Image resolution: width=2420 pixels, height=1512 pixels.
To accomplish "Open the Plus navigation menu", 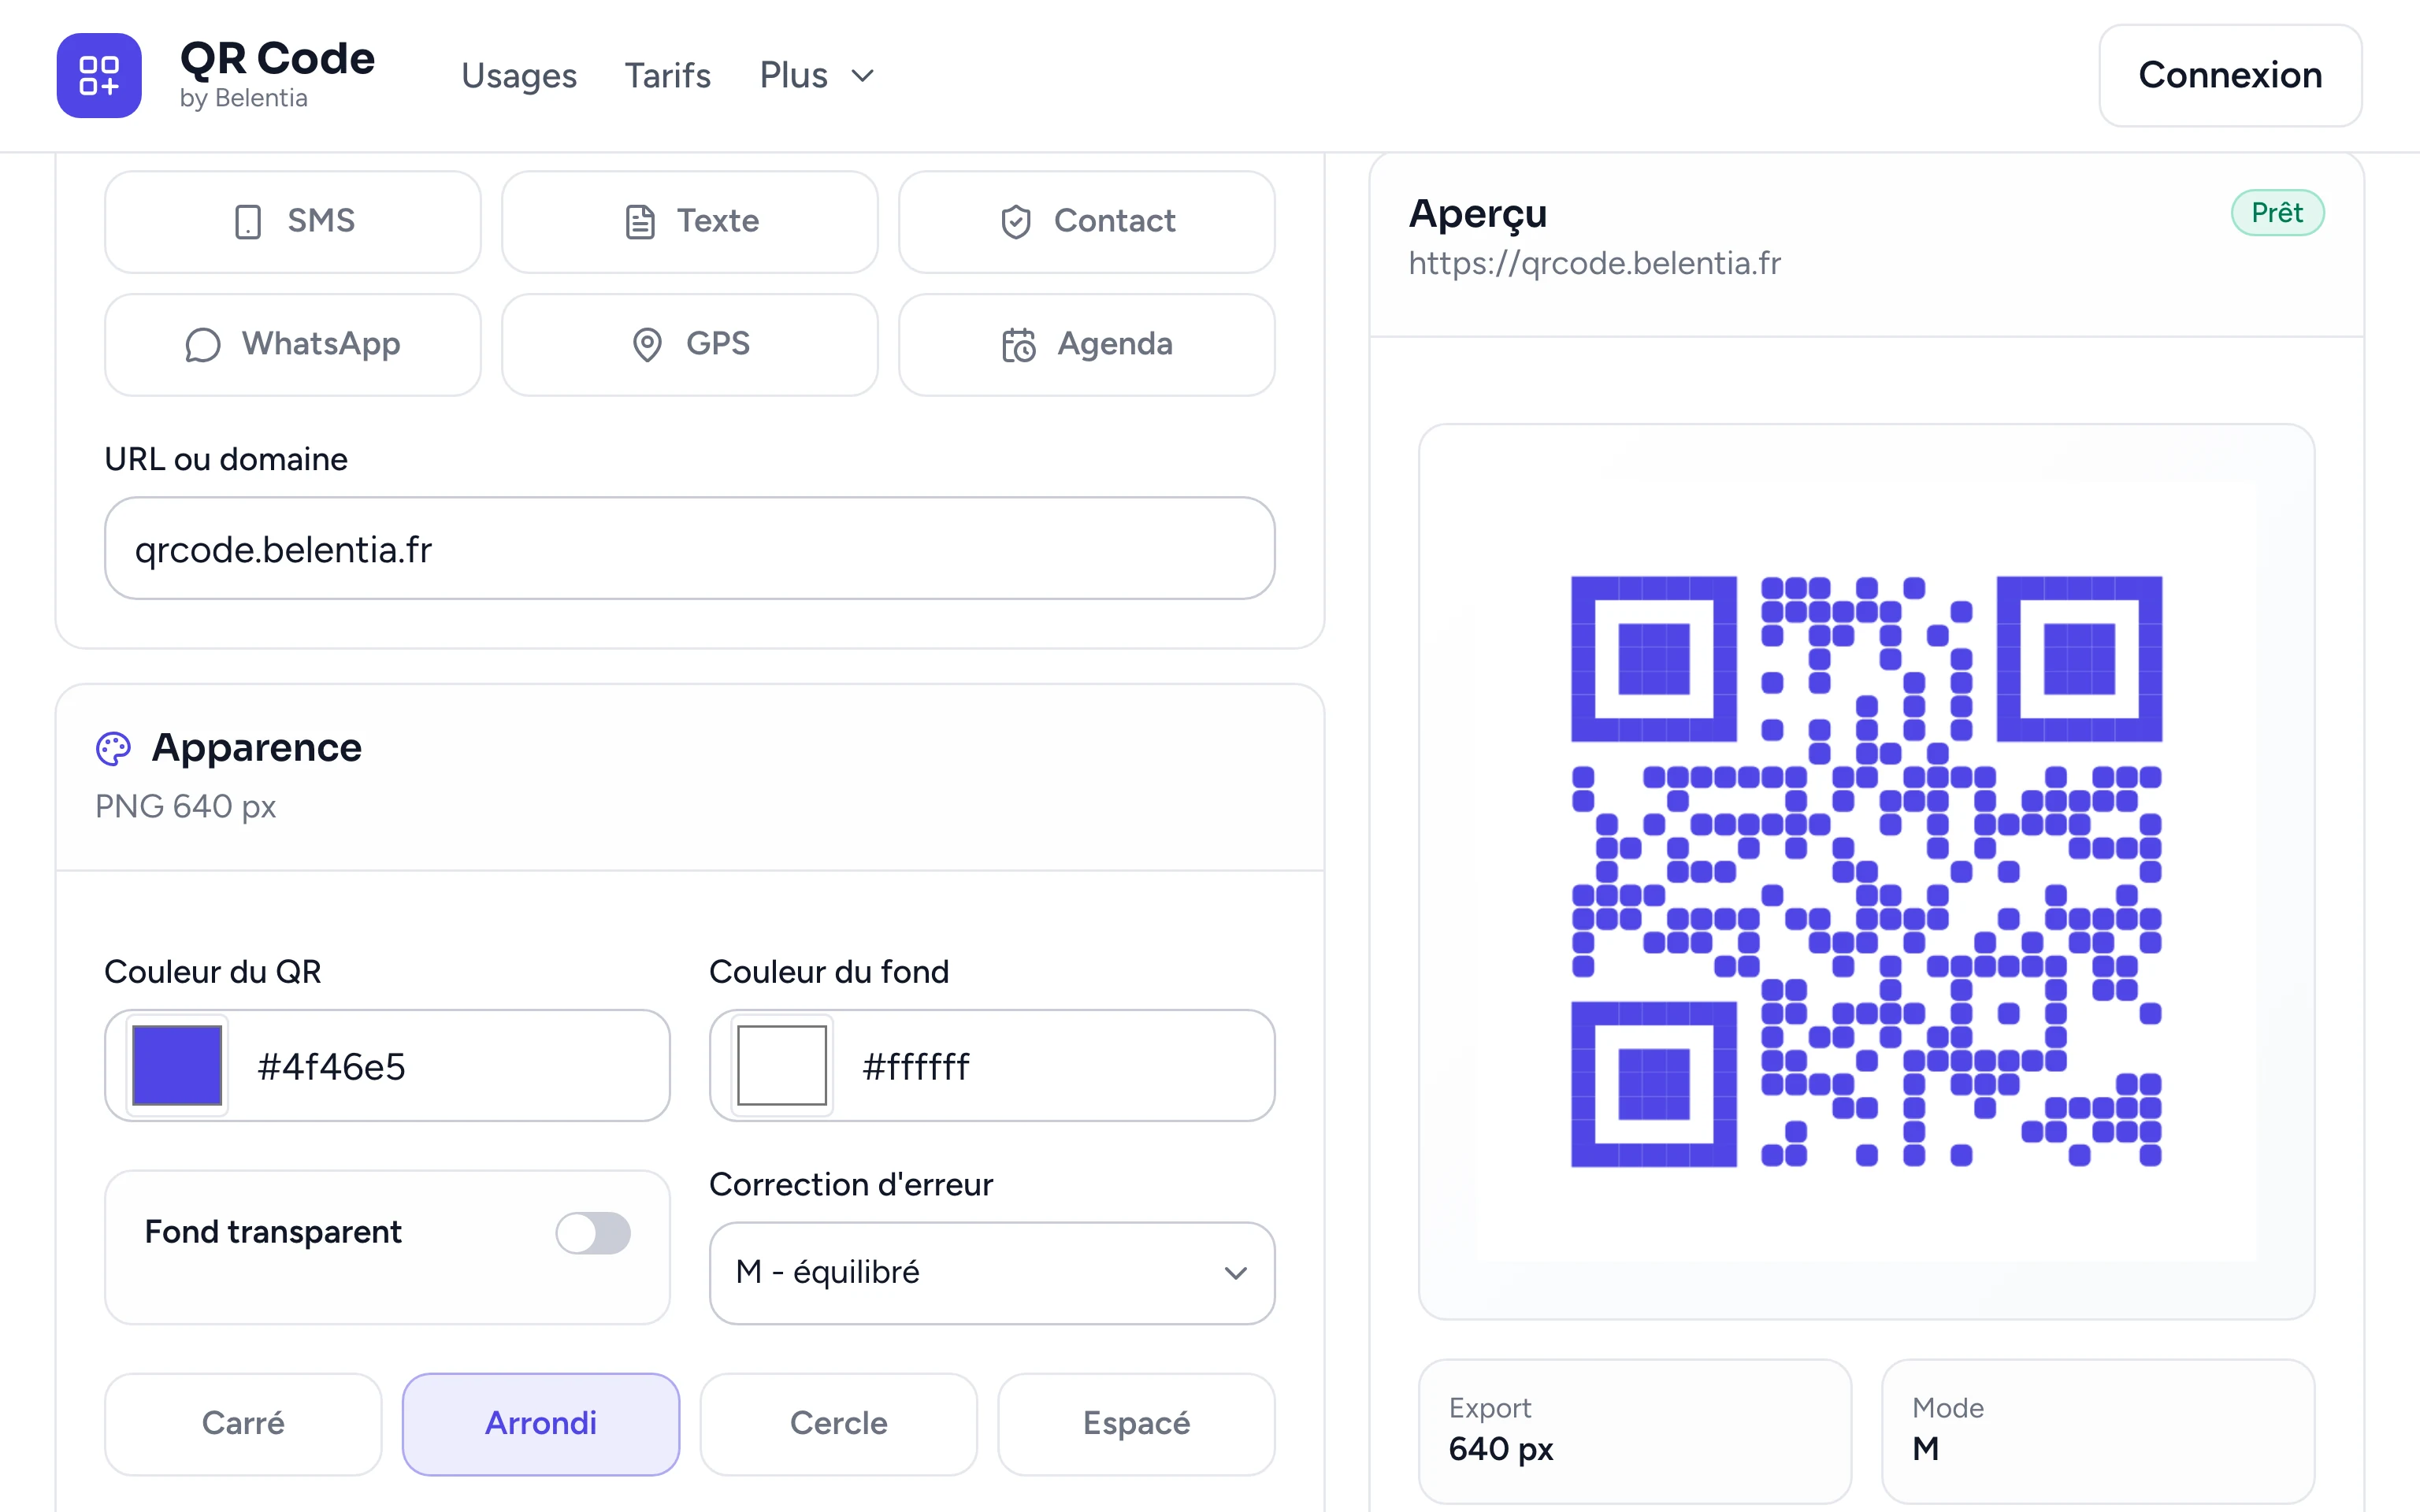I will 817,76.
